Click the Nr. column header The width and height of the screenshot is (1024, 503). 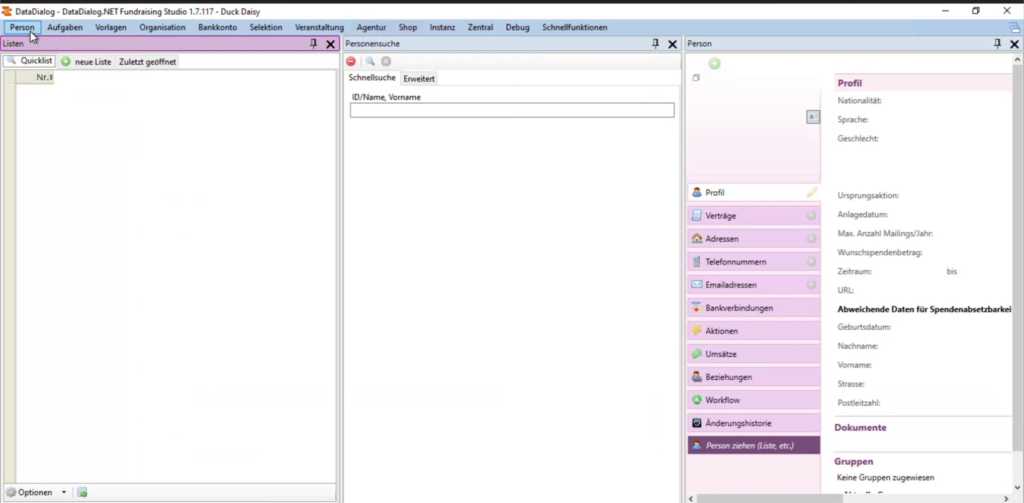pyautogui.click(x=35, y=78)
